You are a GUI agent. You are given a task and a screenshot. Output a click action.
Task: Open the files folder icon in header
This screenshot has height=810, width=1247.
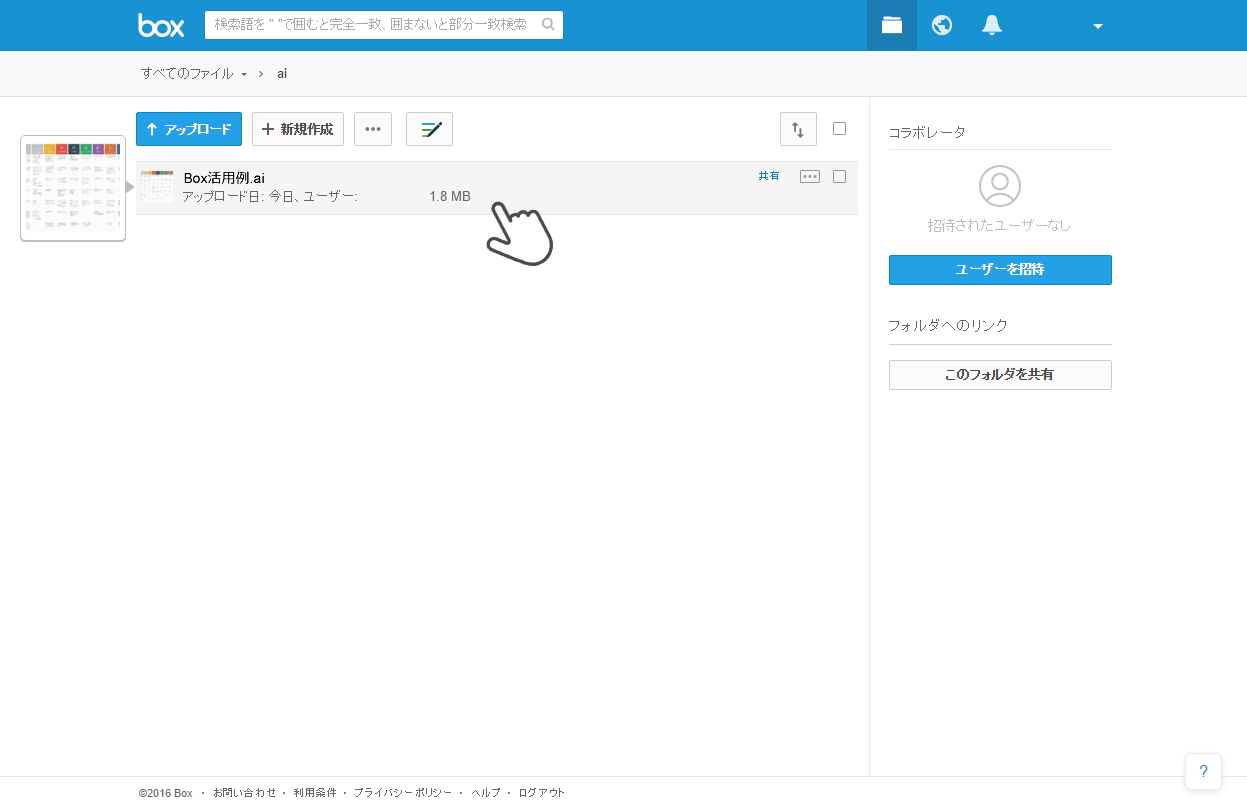click(x=892, y=25)
